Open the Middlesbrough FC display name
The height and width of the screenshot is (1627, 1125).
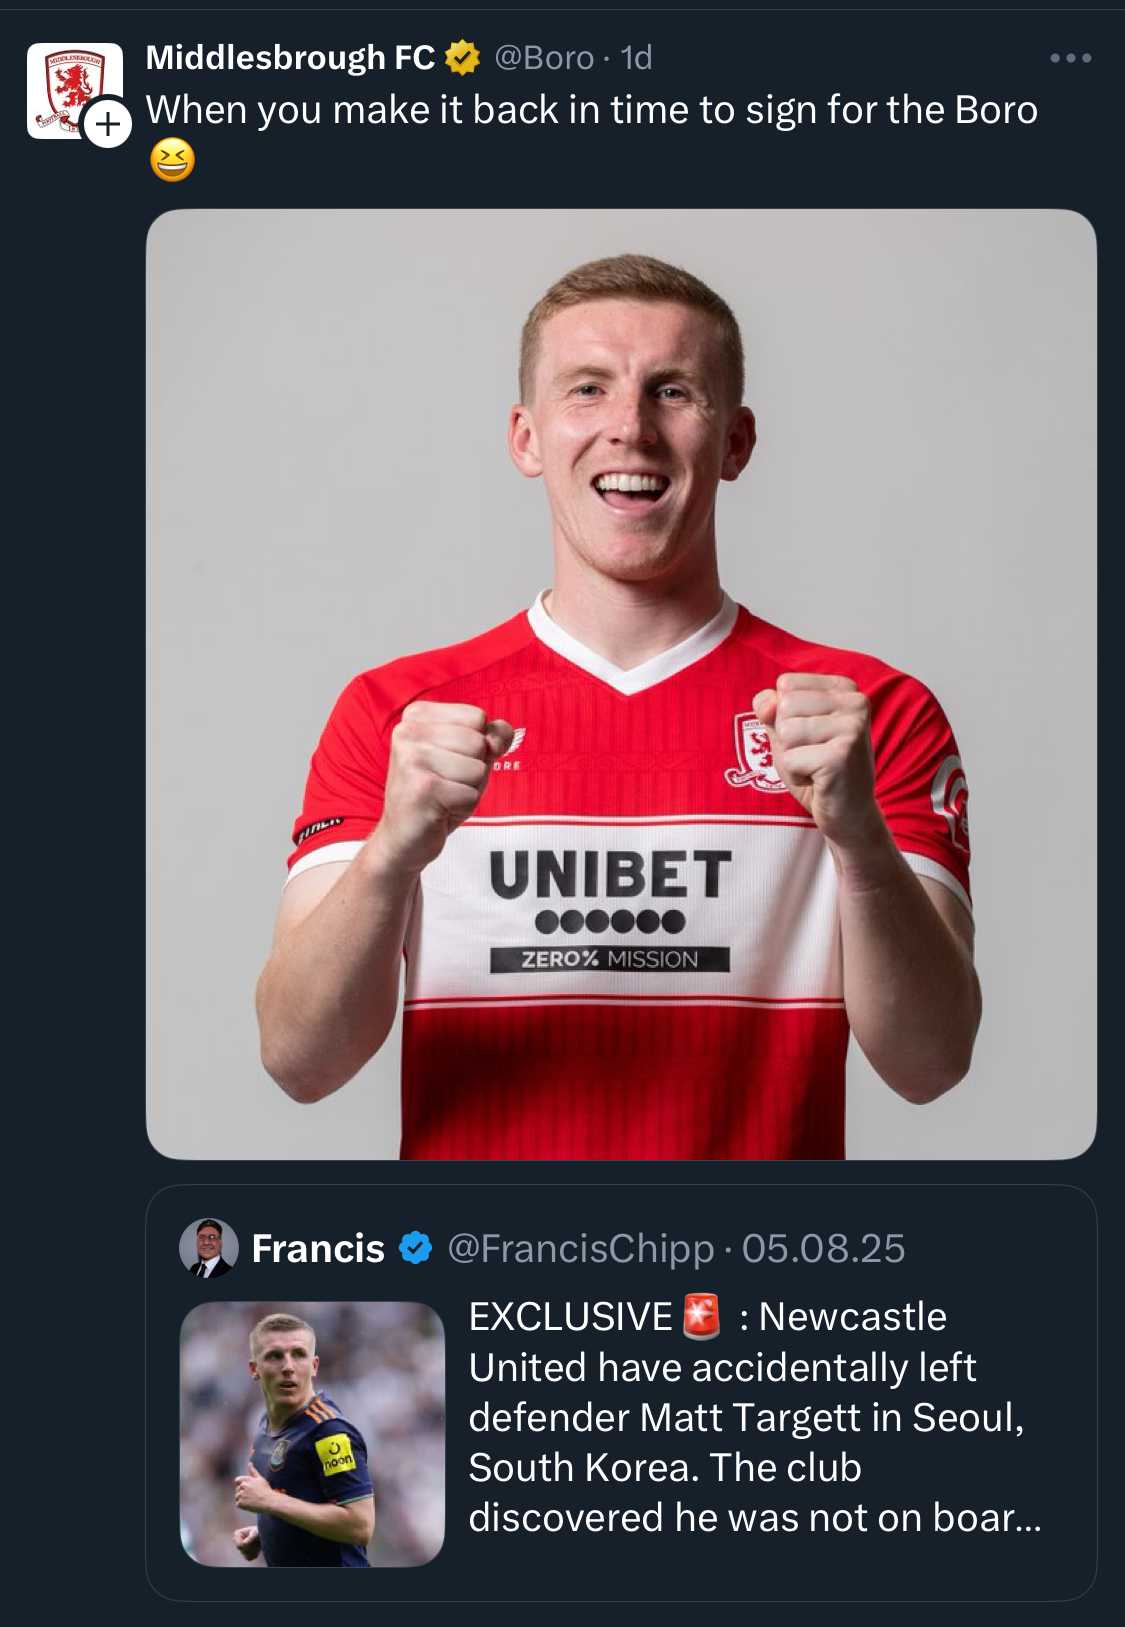click(x=290, y=58)
